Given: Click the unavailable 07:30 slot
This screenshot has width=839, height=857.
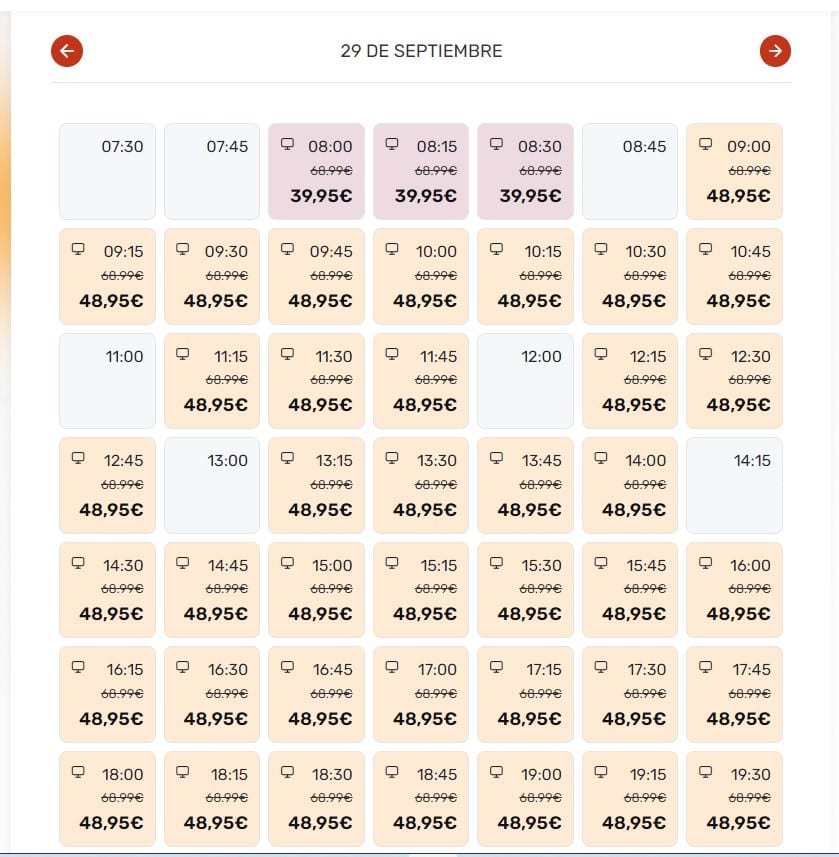Looking at the screenshot, I should pos(107,171).
